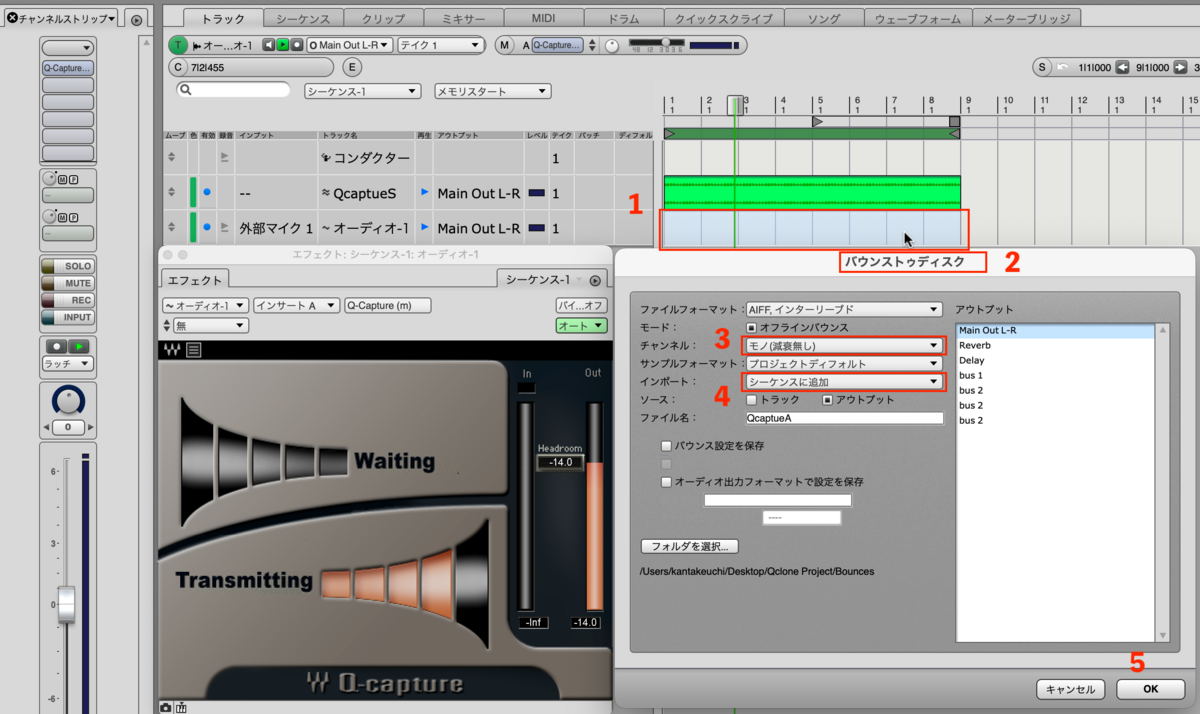The image size is (1200, 714).
Task: Toggle SOLO in channel strip
Action: [x=68, y=266]
